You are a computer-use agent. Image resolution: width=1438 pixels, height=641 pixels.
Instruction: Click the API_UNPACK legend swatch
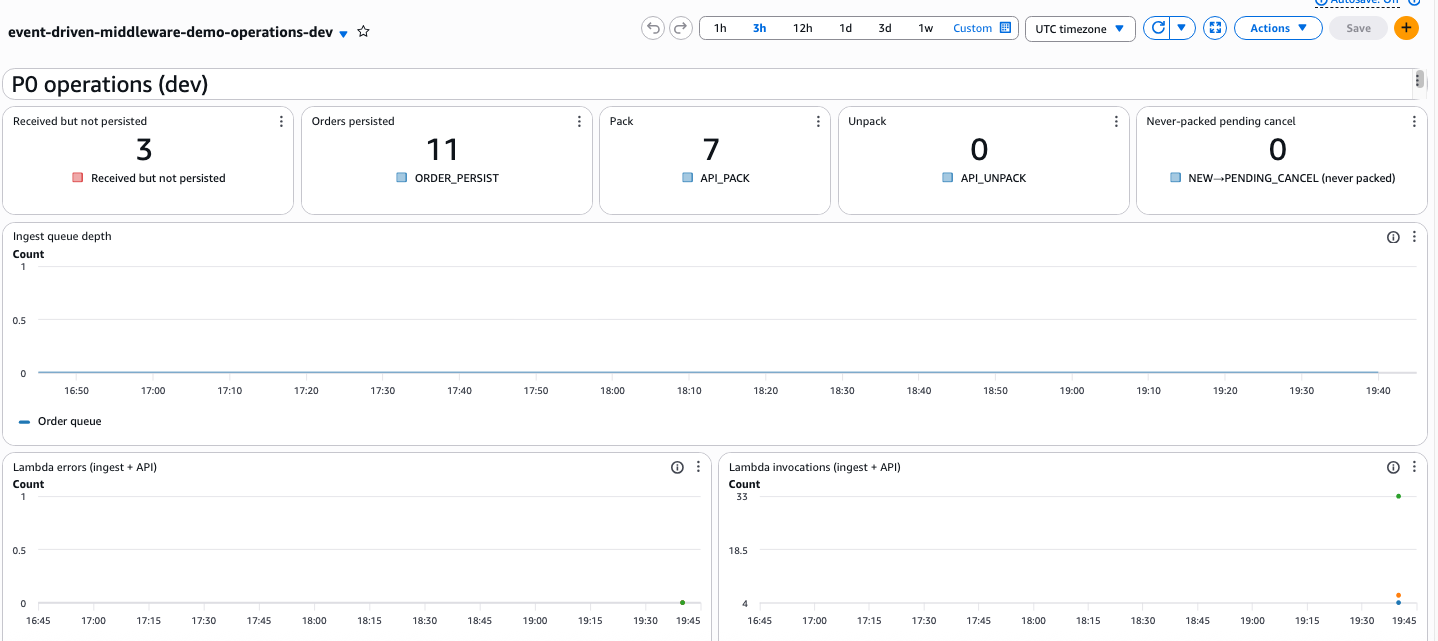[947, 178]
